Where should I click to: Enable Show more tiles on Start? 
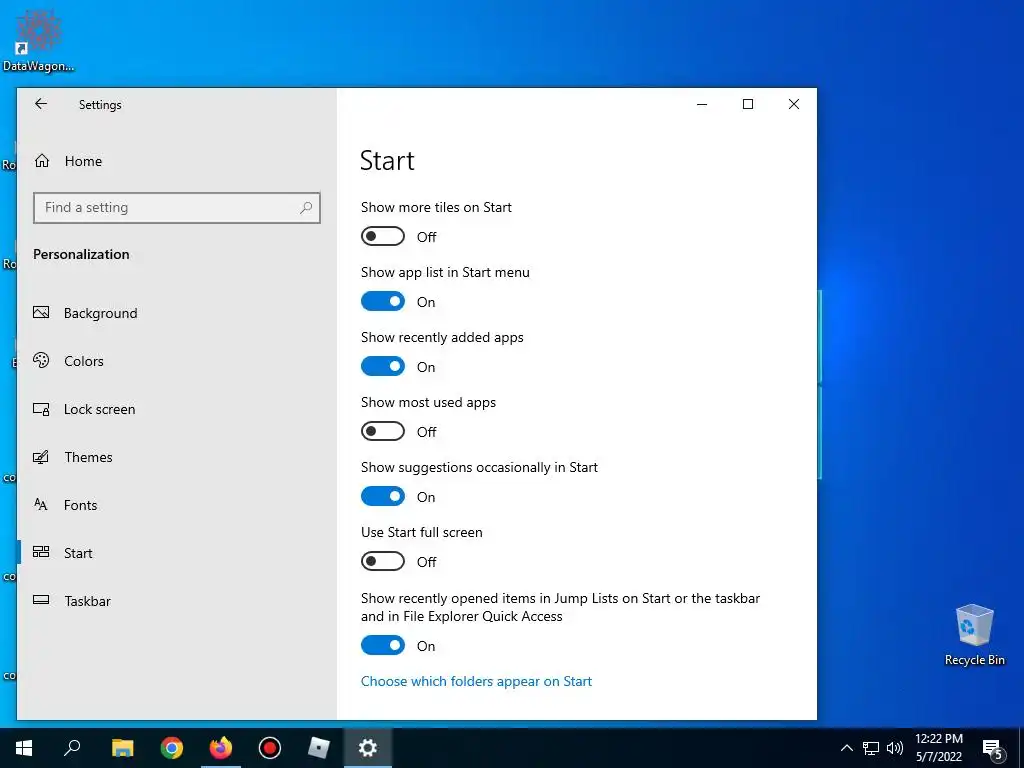tap(383, 236)
